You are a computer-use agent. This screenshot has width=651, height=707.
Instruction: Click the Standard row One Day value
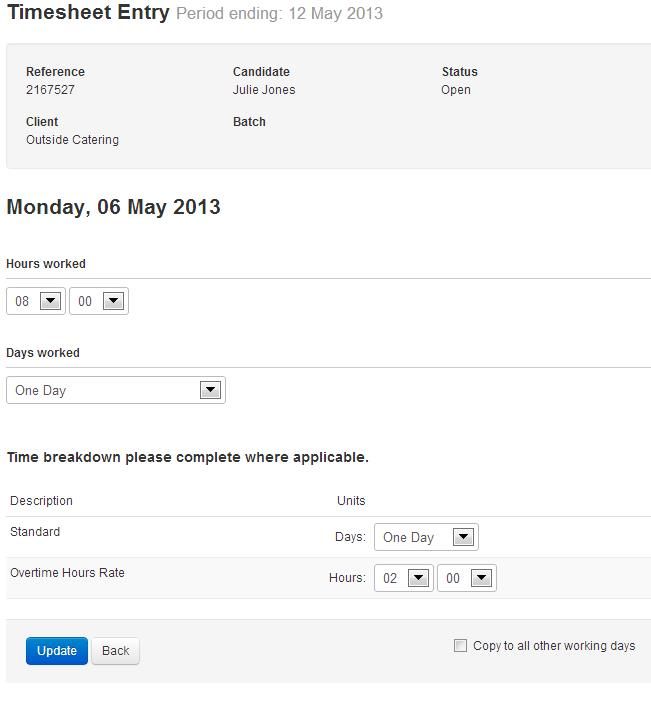pyautogui.click(x=408, y=537)
